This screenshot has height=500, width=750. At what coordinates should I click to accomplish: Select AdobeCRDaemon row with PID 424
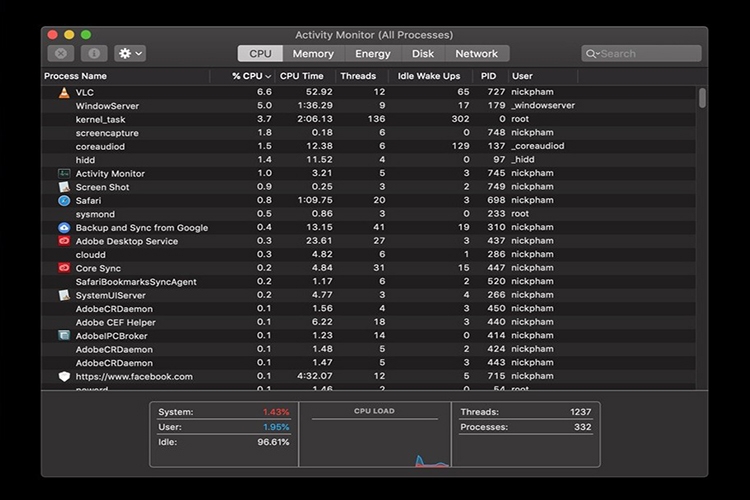point(369,349)
